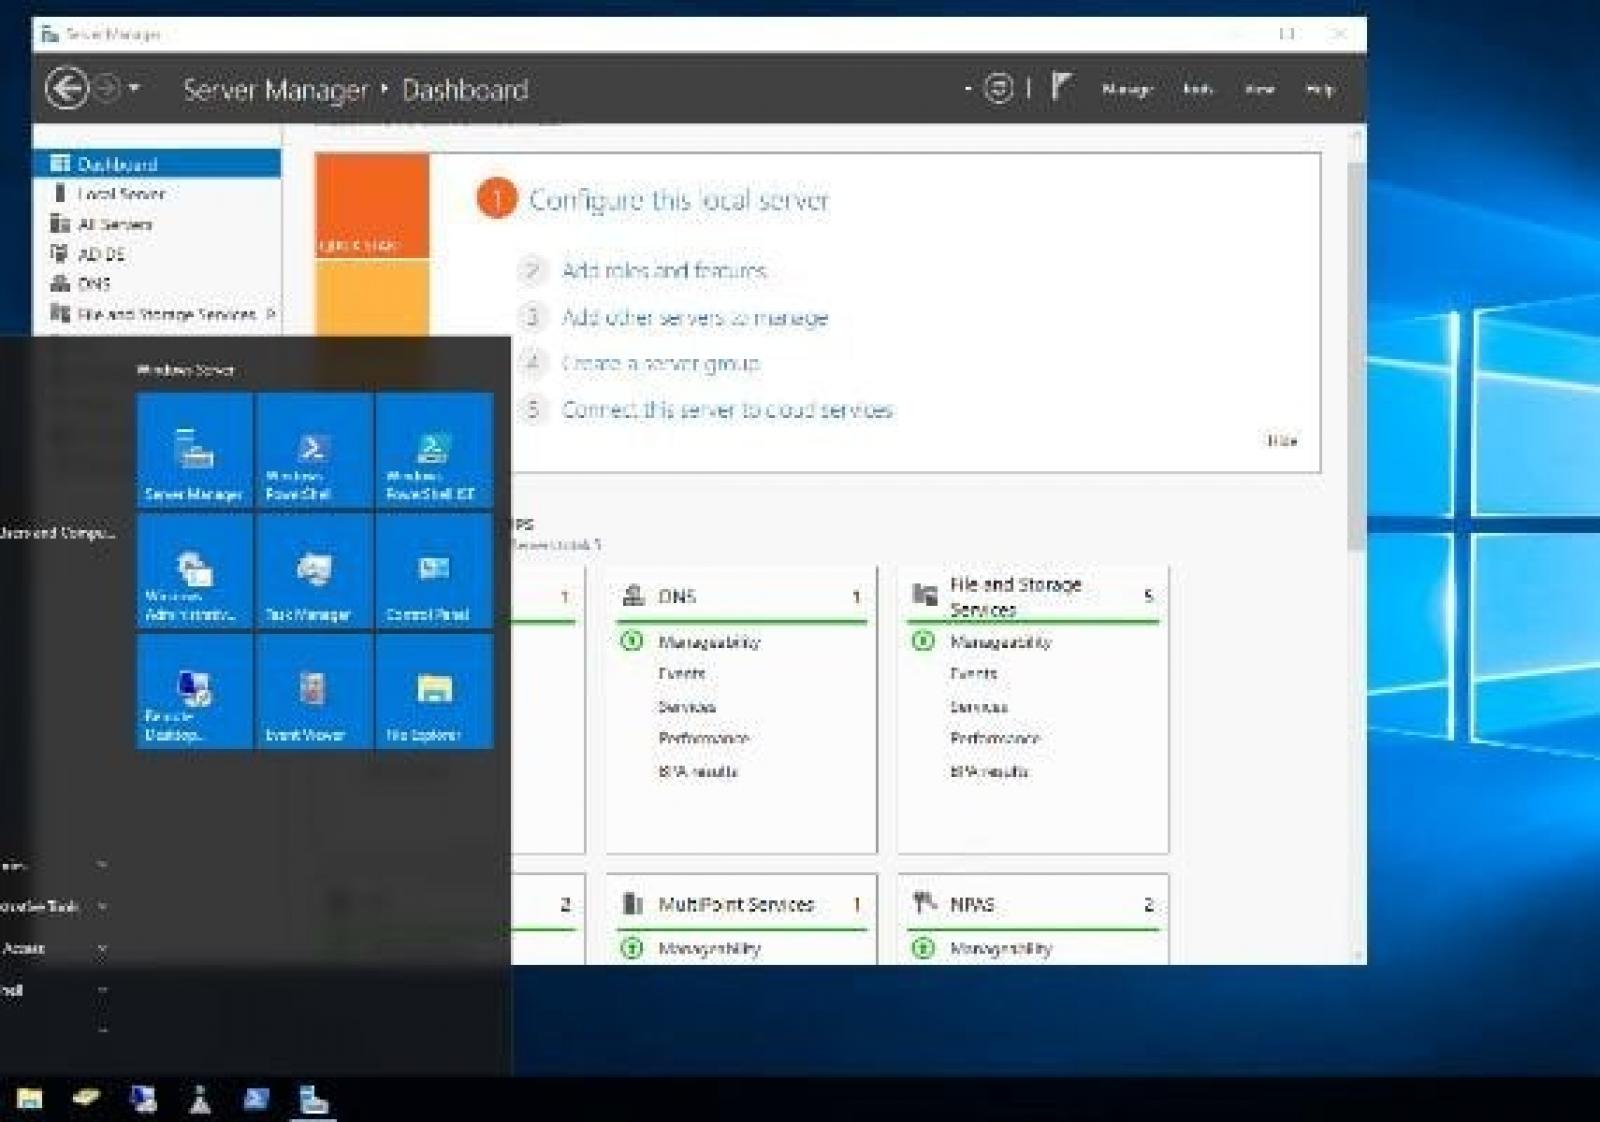Launch the Task Manager tile
The height and width of the screenshot is (1122, 1600).
[313, 572]
